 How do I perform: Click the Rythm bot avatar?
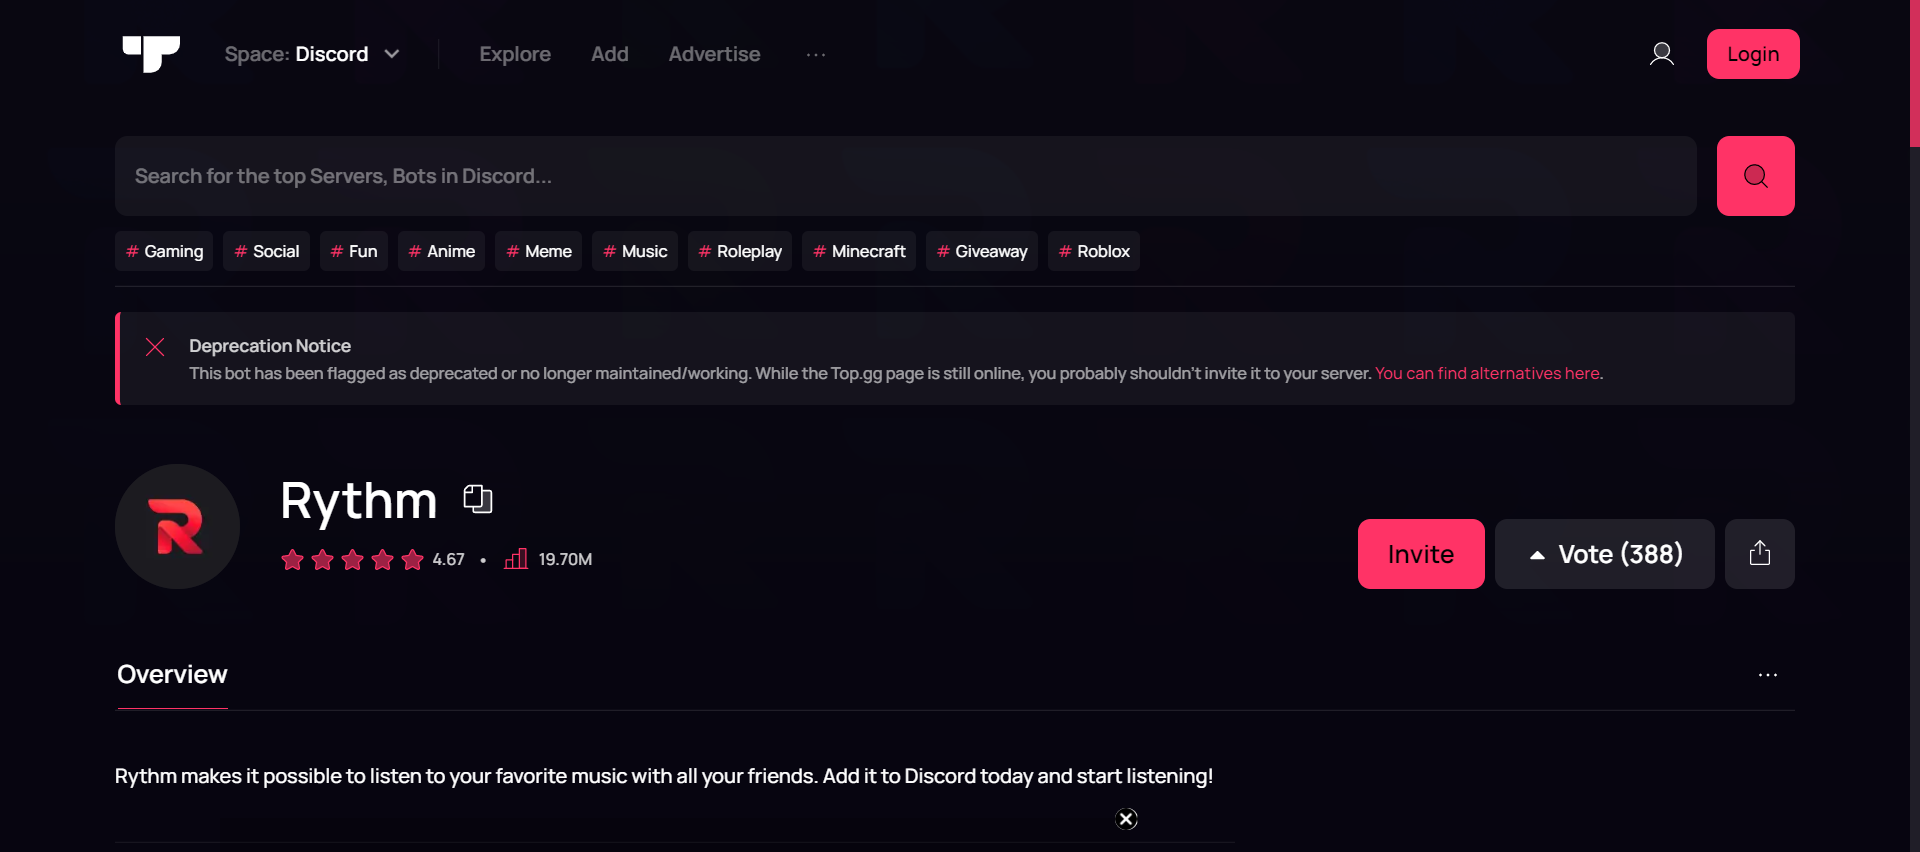pyautogui.click(x=178, y=526)
